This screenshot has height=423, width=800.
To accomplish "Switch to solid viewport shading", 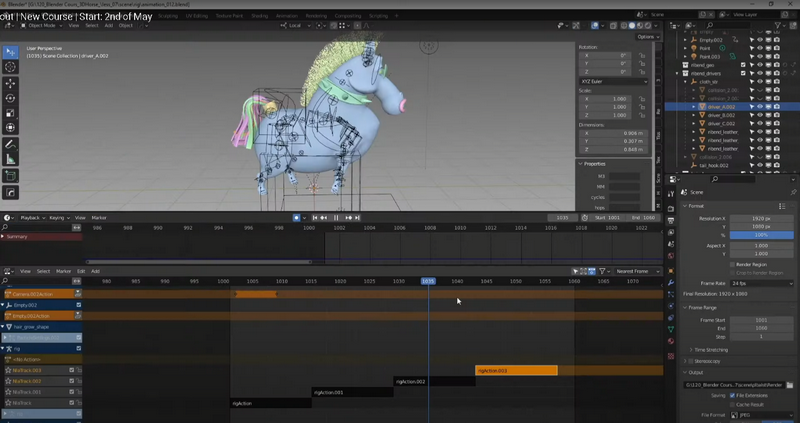I will (x=632, y=26).
